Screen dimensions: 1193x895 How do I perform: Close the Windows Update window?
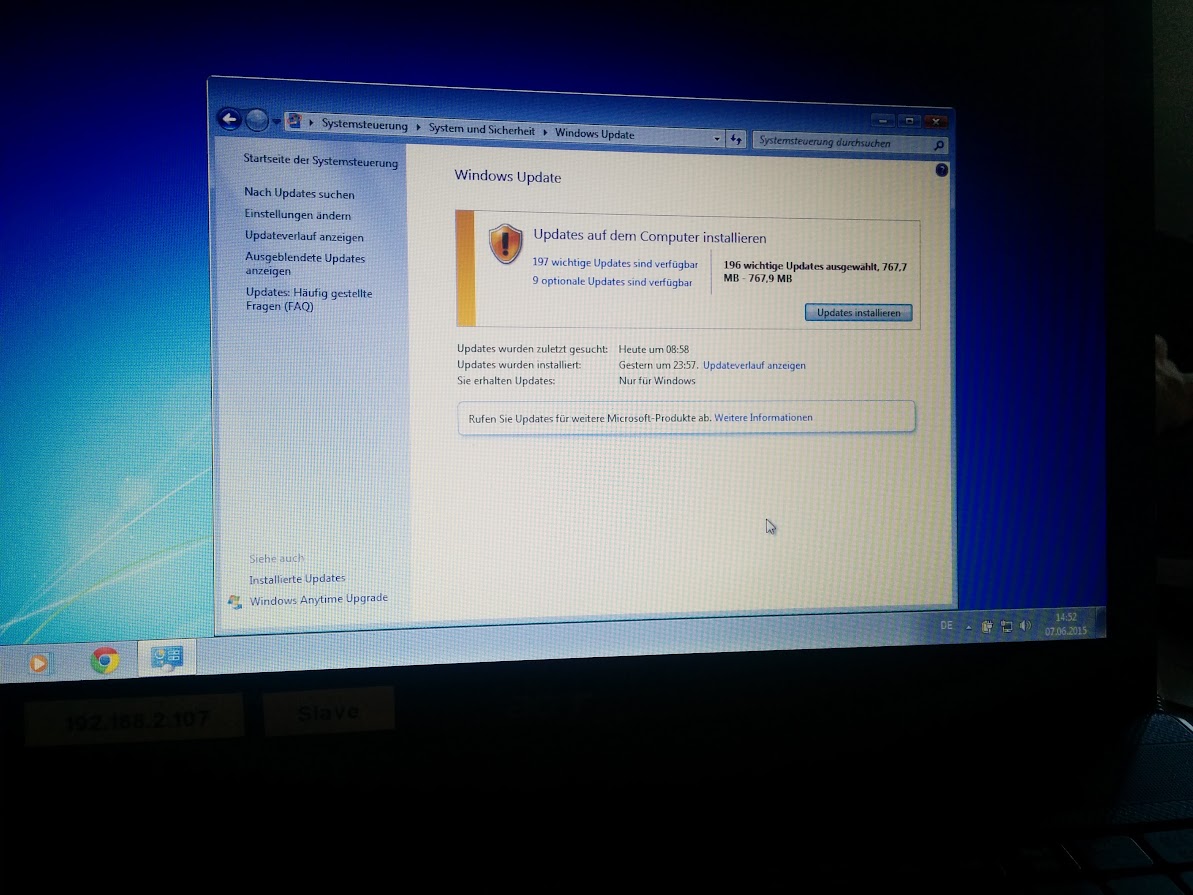coord(935,122)
